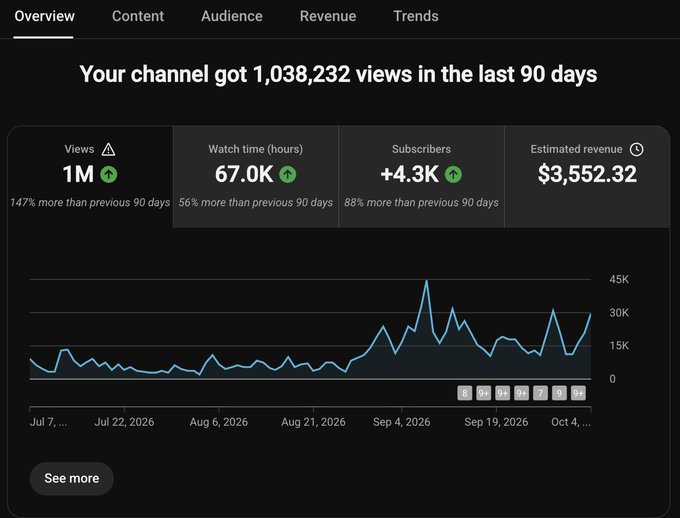Screen dimensions: 680x518
Task: Click the '88% more than previous 90 days' text
Action: point(421,203)
